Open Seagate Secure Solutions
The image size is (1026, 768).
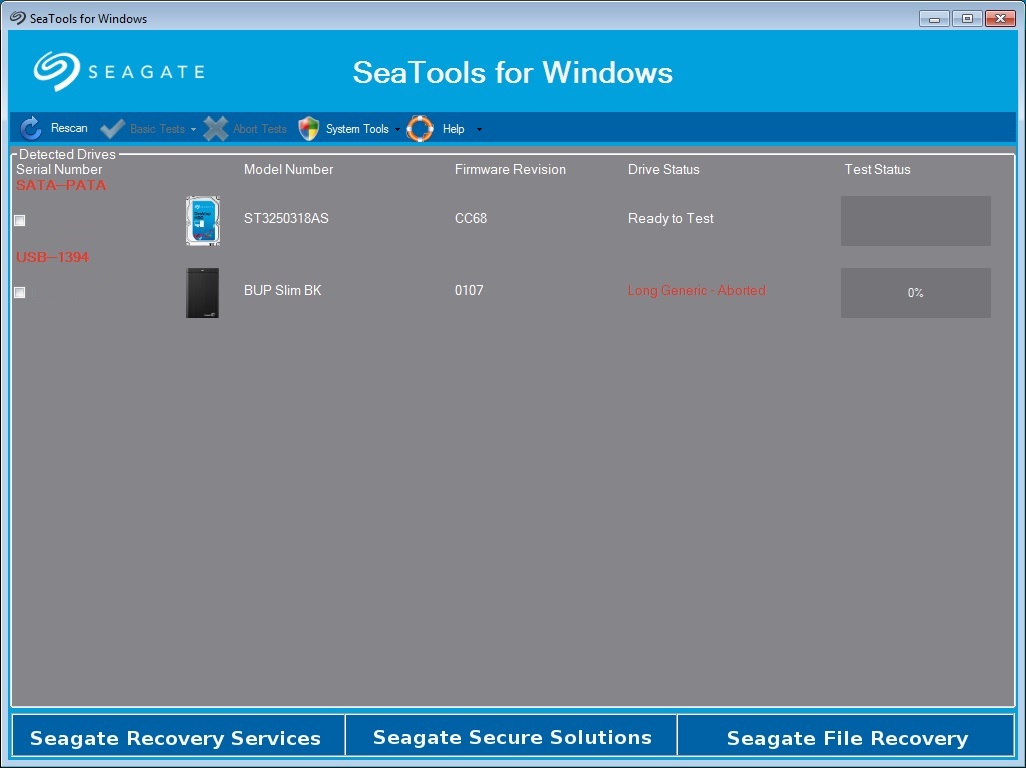511,737
